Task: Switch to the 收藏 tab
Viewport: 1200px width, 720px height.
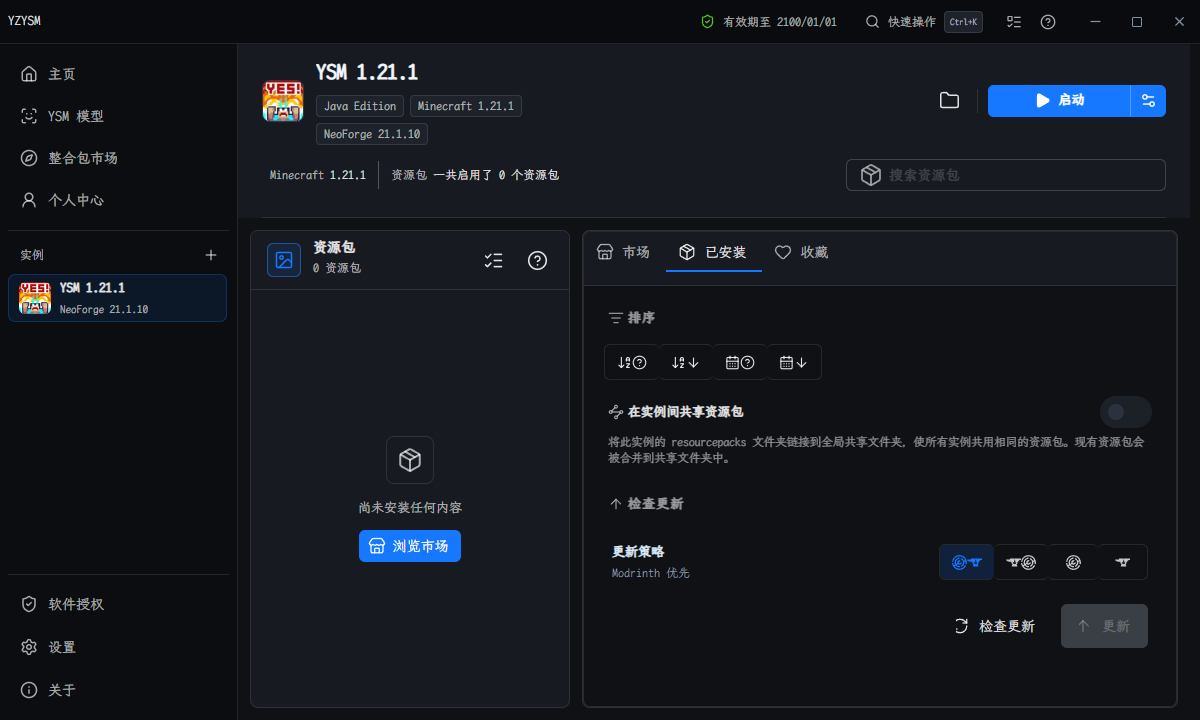Action: [802, 252]
